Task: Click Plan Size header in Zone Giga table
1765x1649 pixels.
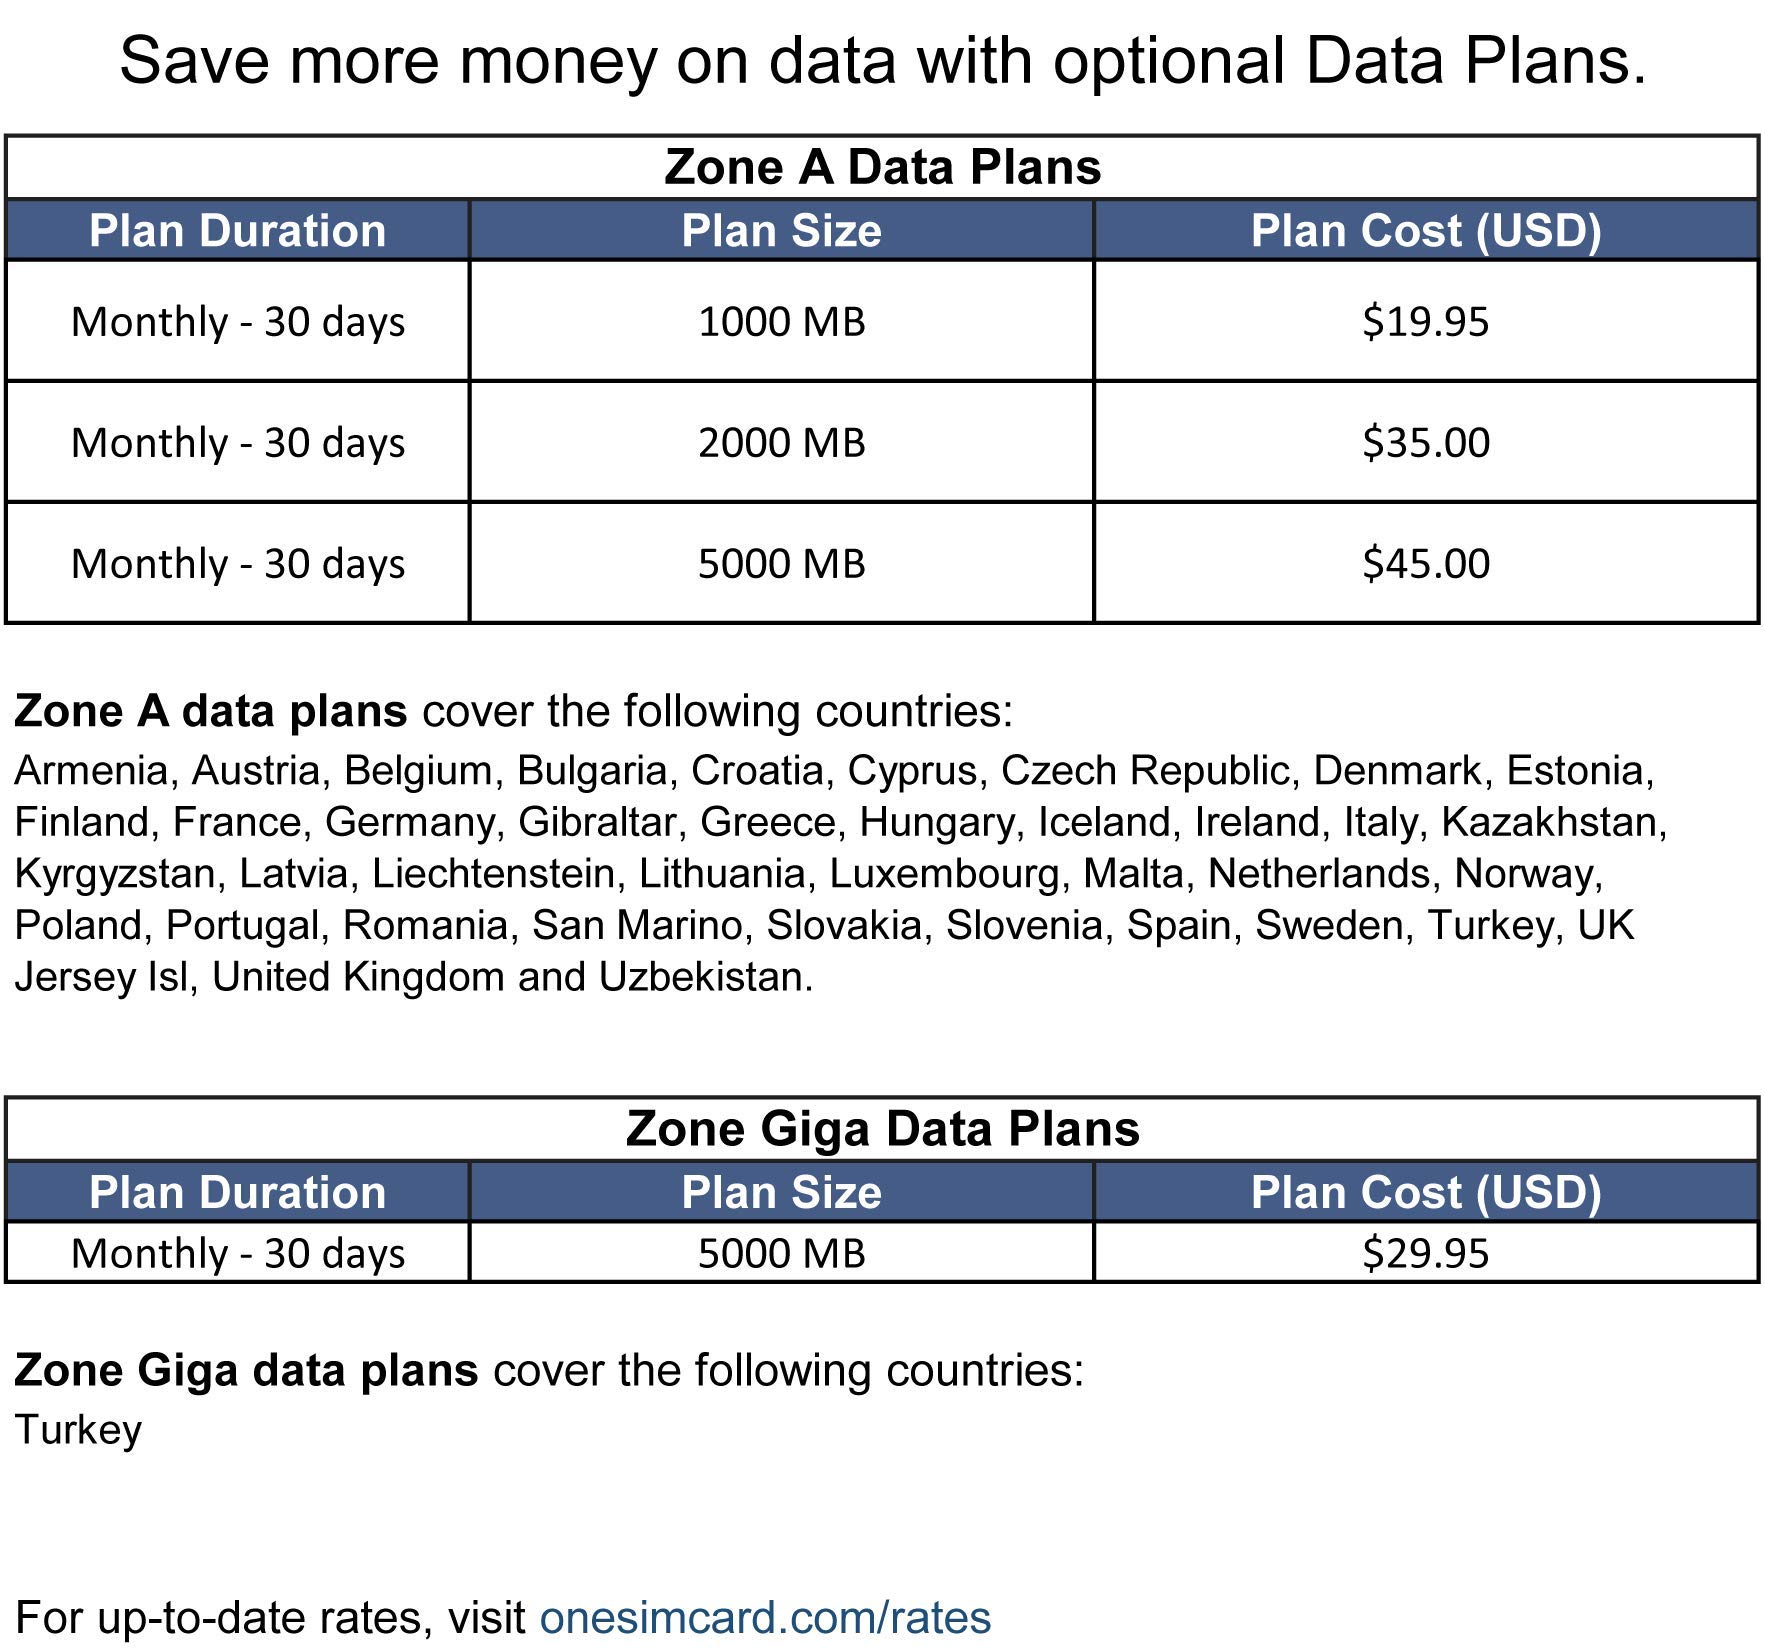Action: 781,1193
